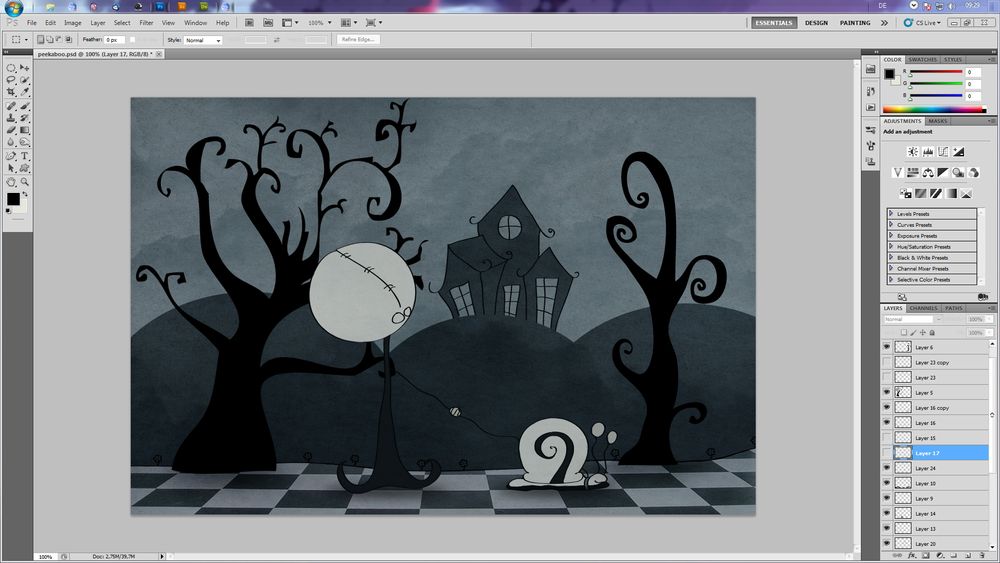Viewport: 1000px width, 563px height.
Task: Select the History Brush tool
Action: pos(24,118)
